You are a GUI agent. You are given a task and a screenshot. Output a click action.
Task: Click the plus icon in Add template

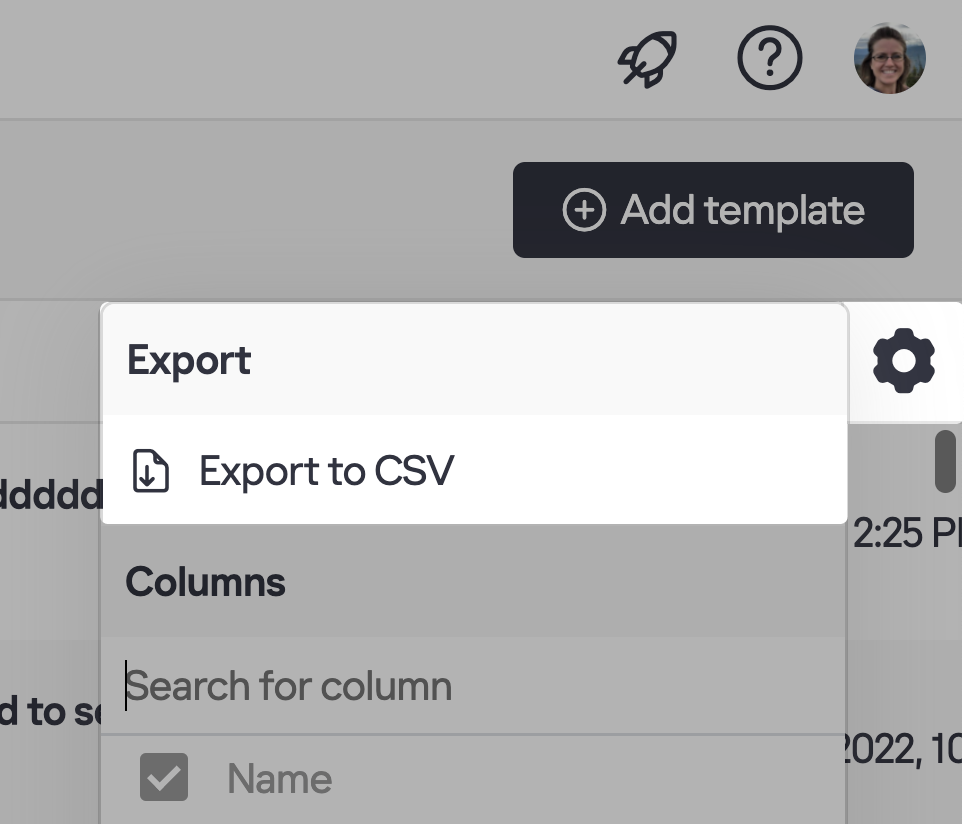point(584,210)
